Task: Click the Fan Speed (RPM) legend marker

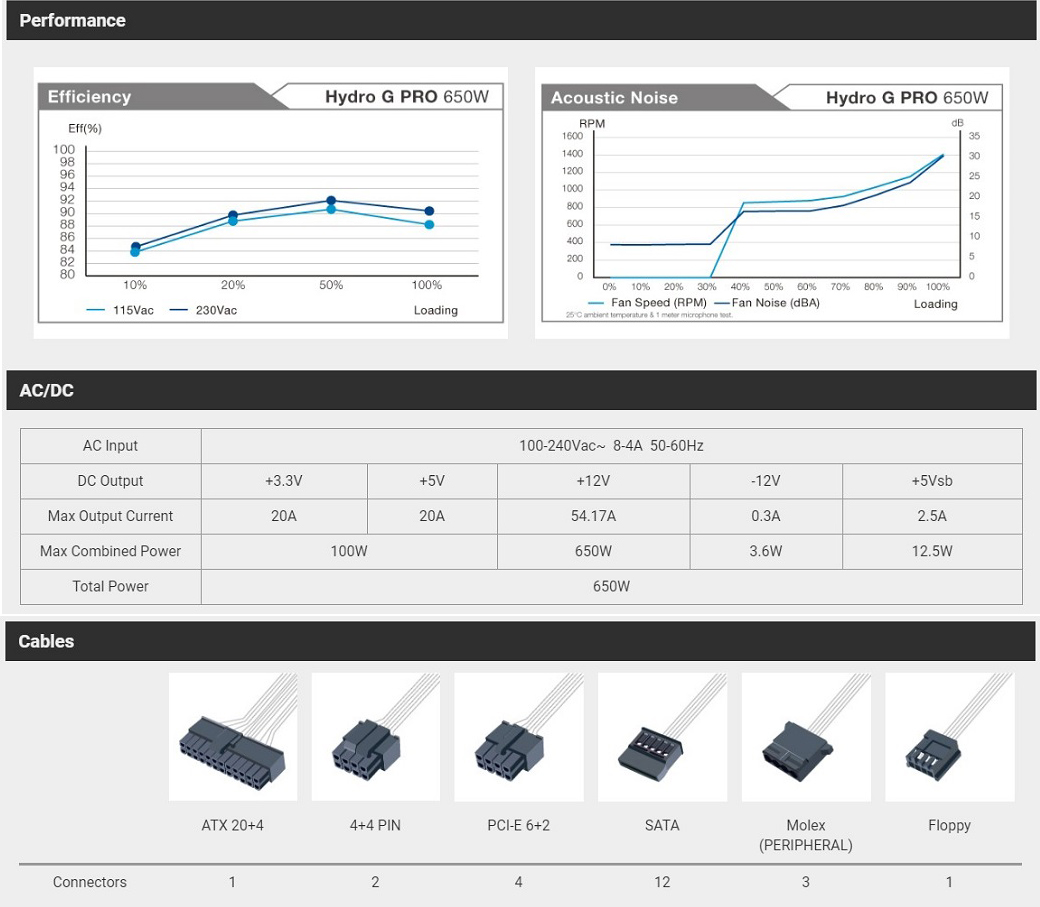Action: (x=596, y=303)
